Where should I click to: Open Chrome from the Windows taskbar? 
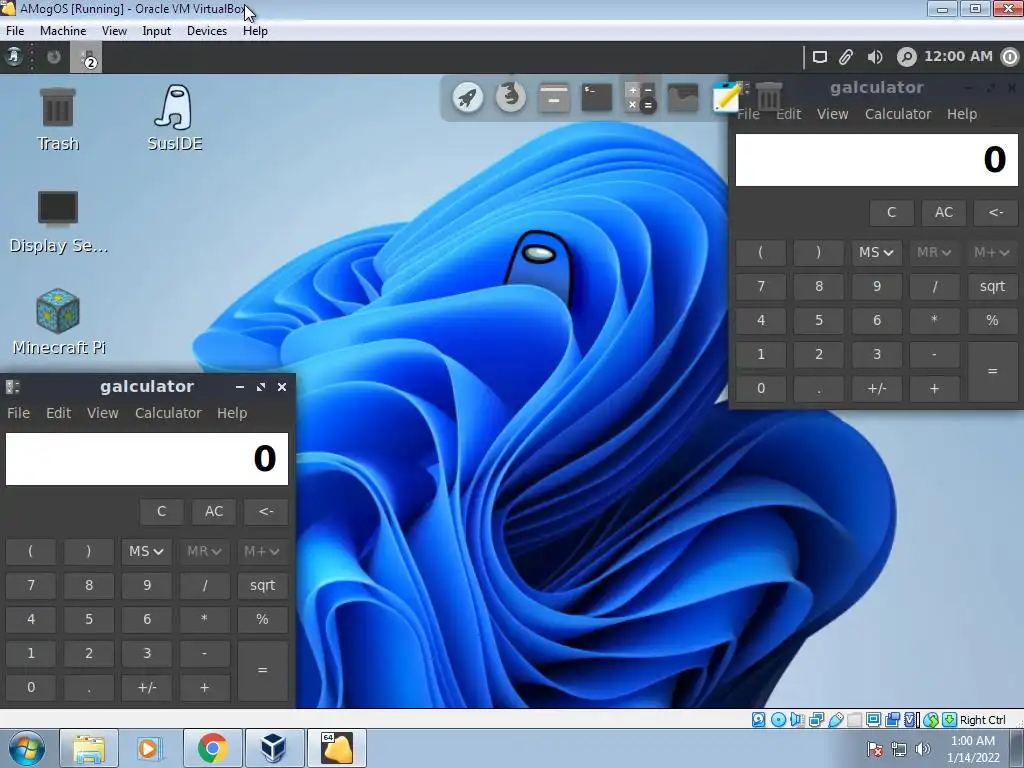click(x=212, y=748)
